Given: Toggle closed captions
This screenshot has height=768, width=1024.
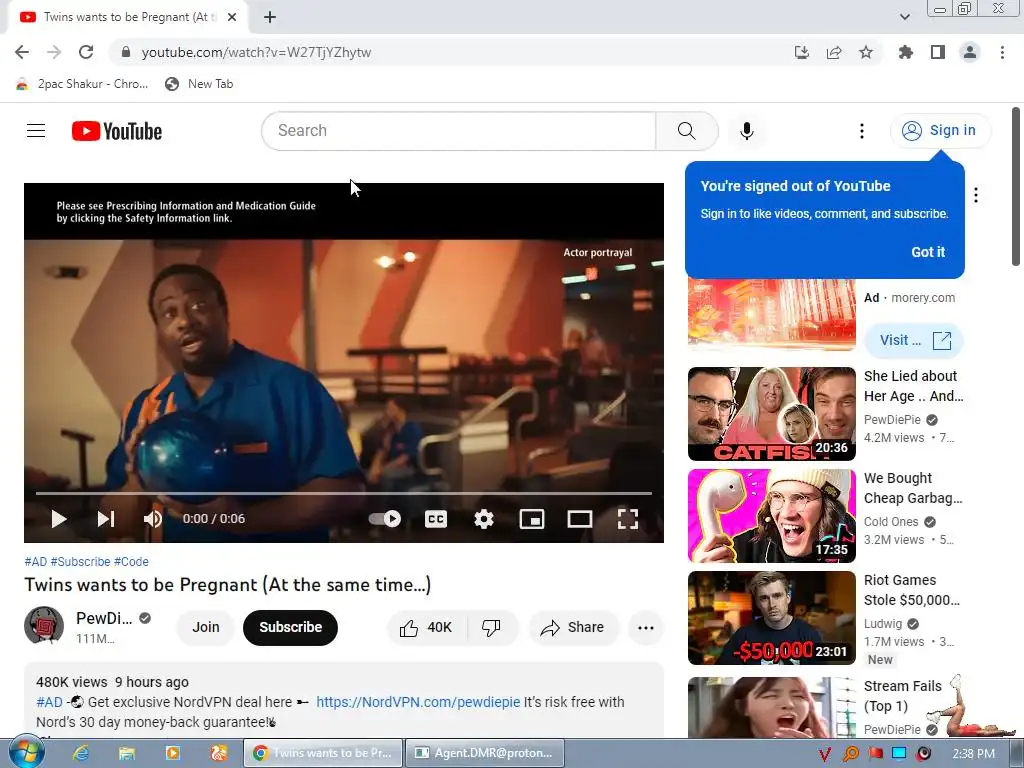Looking at the screenshot, I should click(436, 519).
